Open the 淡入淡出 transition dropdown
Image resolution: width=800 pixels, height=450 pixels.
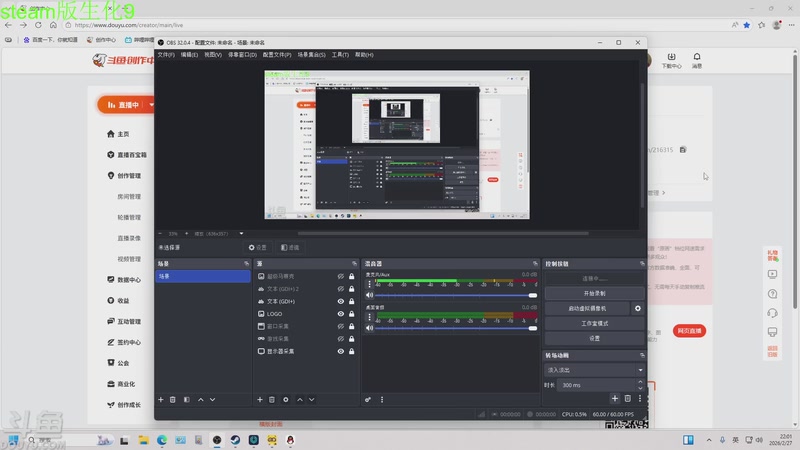point(594,370)
